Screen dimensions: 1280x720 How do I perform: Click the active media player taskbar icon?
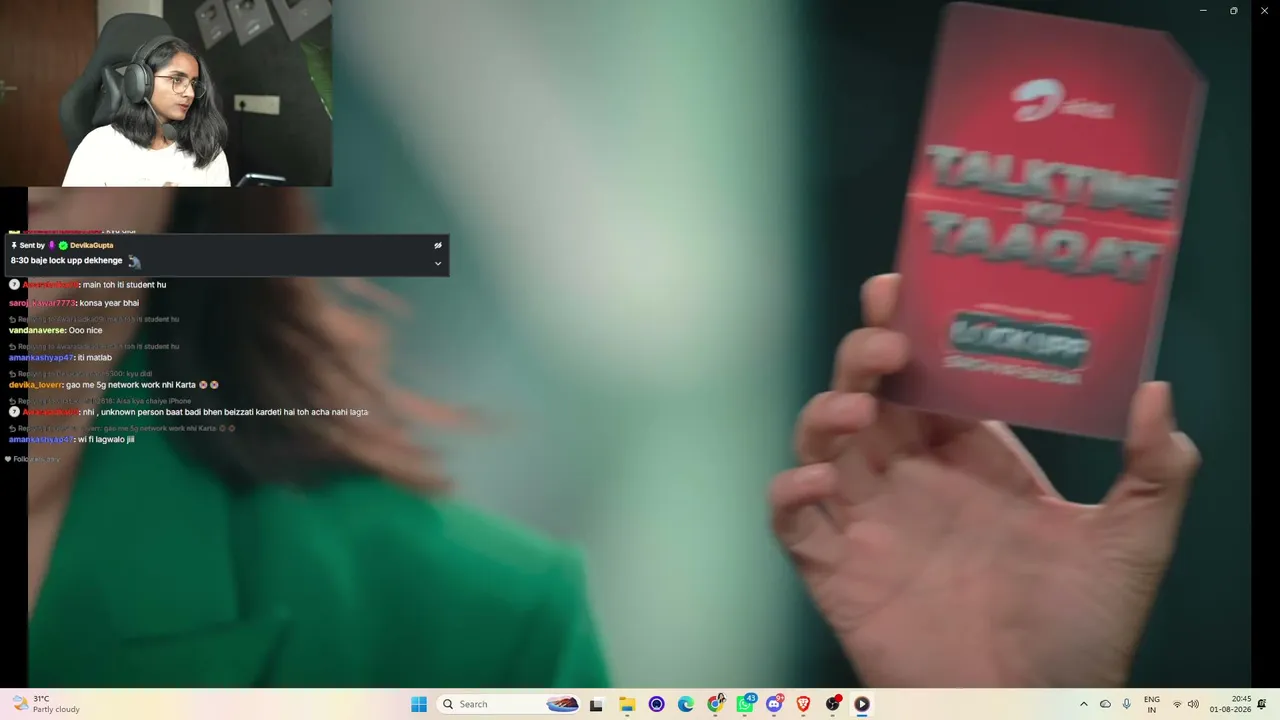pyautogui.click(x=862, y=704)
